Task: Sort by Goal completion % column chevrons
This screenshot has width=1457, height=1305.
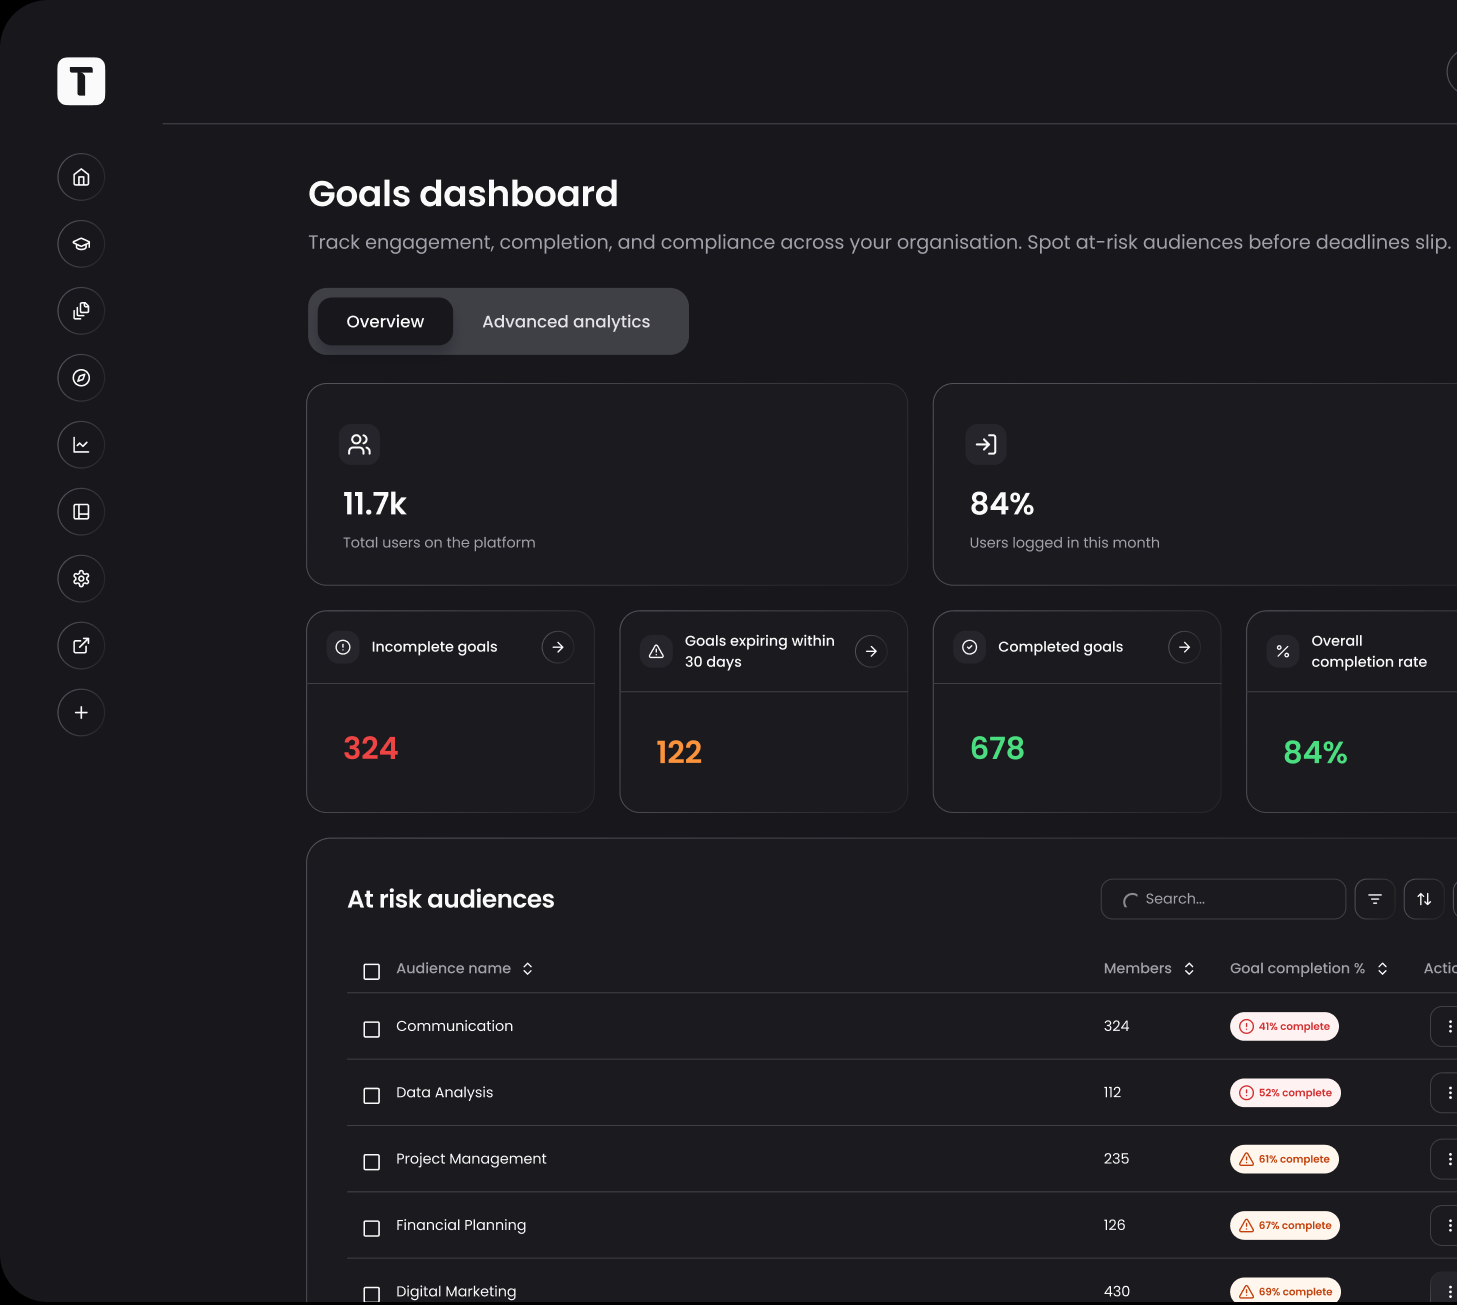Action: (1382, 968)
